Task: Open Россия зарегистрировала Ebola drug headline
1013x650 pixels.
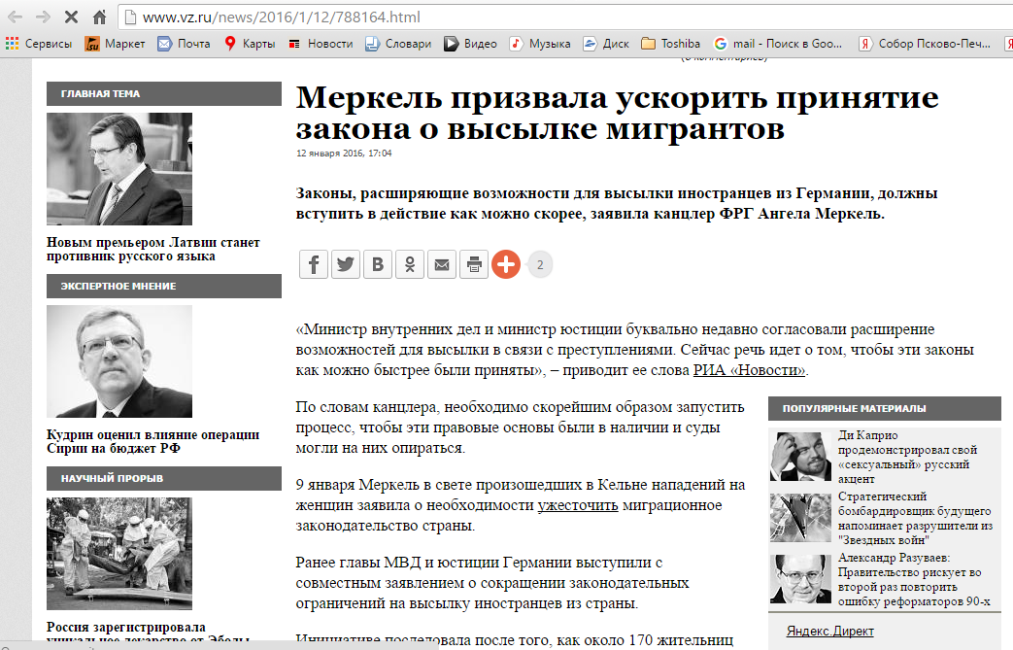Action: (149, 633)
